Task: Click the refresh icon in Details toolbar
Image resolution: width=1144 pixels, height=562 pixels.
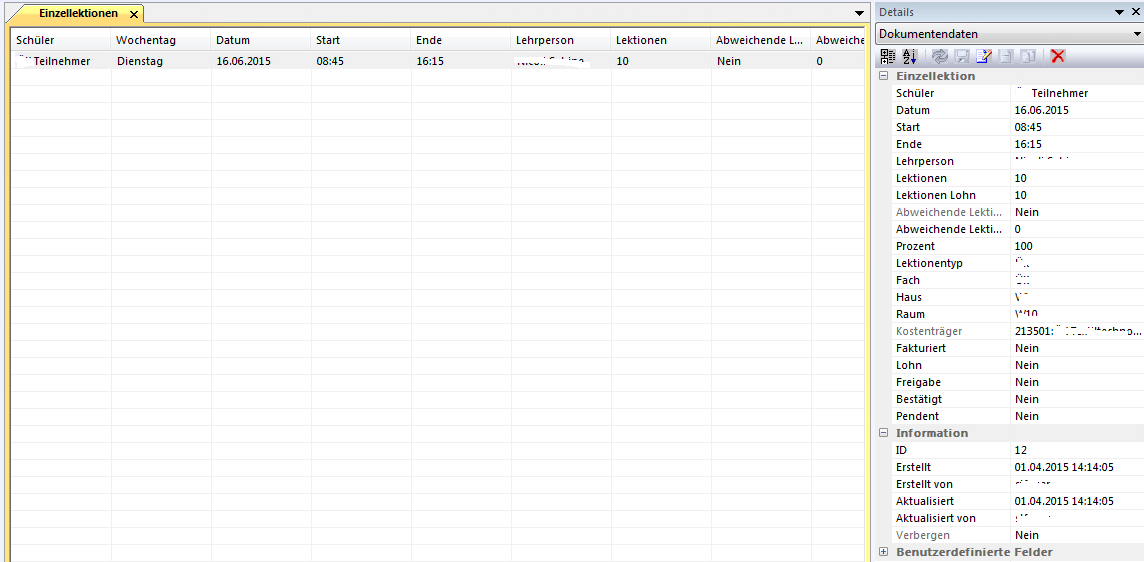Action: [939, 56]
